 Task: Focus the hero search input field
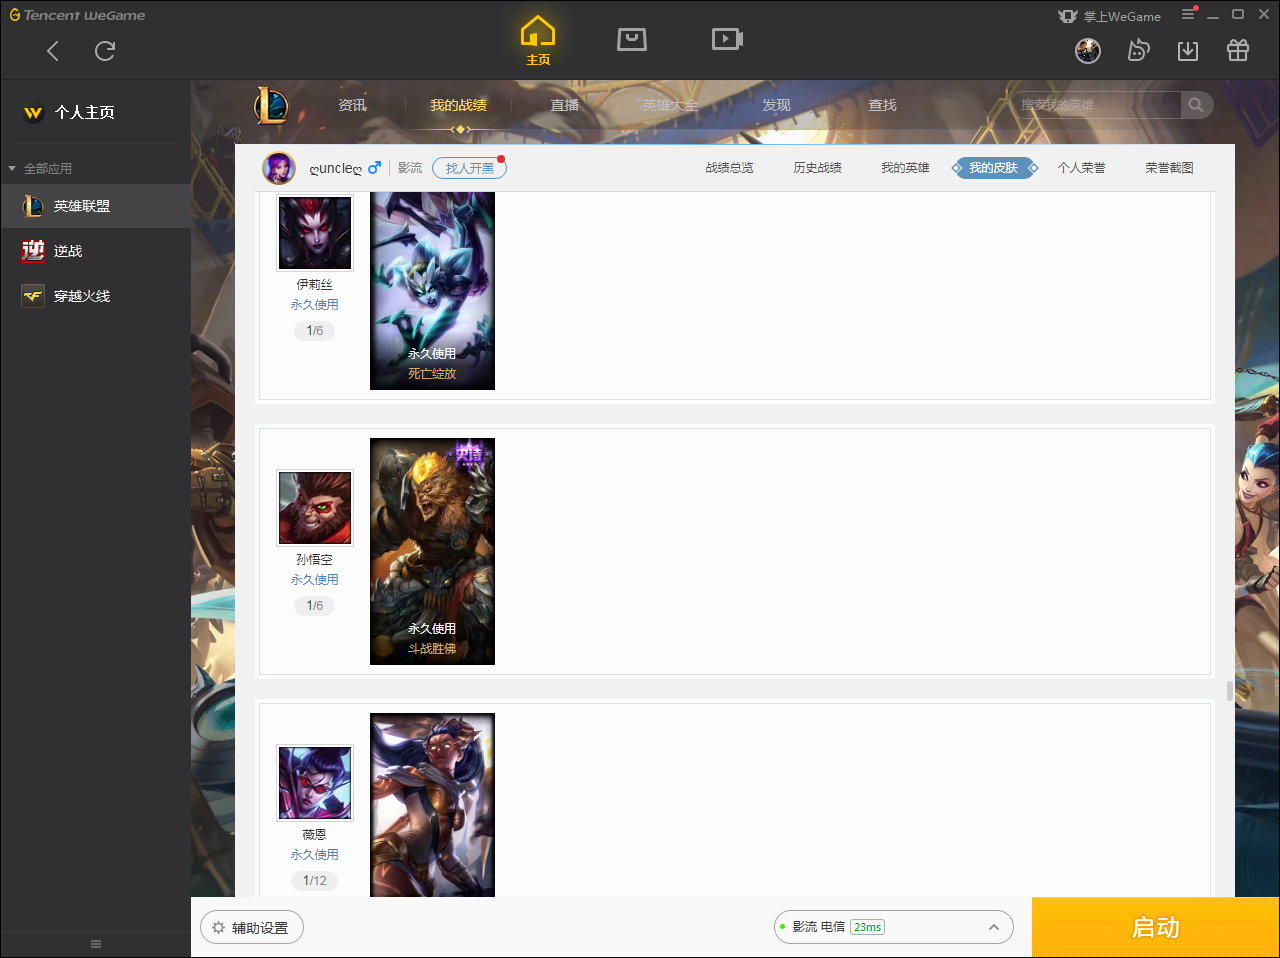[1097, 105]
